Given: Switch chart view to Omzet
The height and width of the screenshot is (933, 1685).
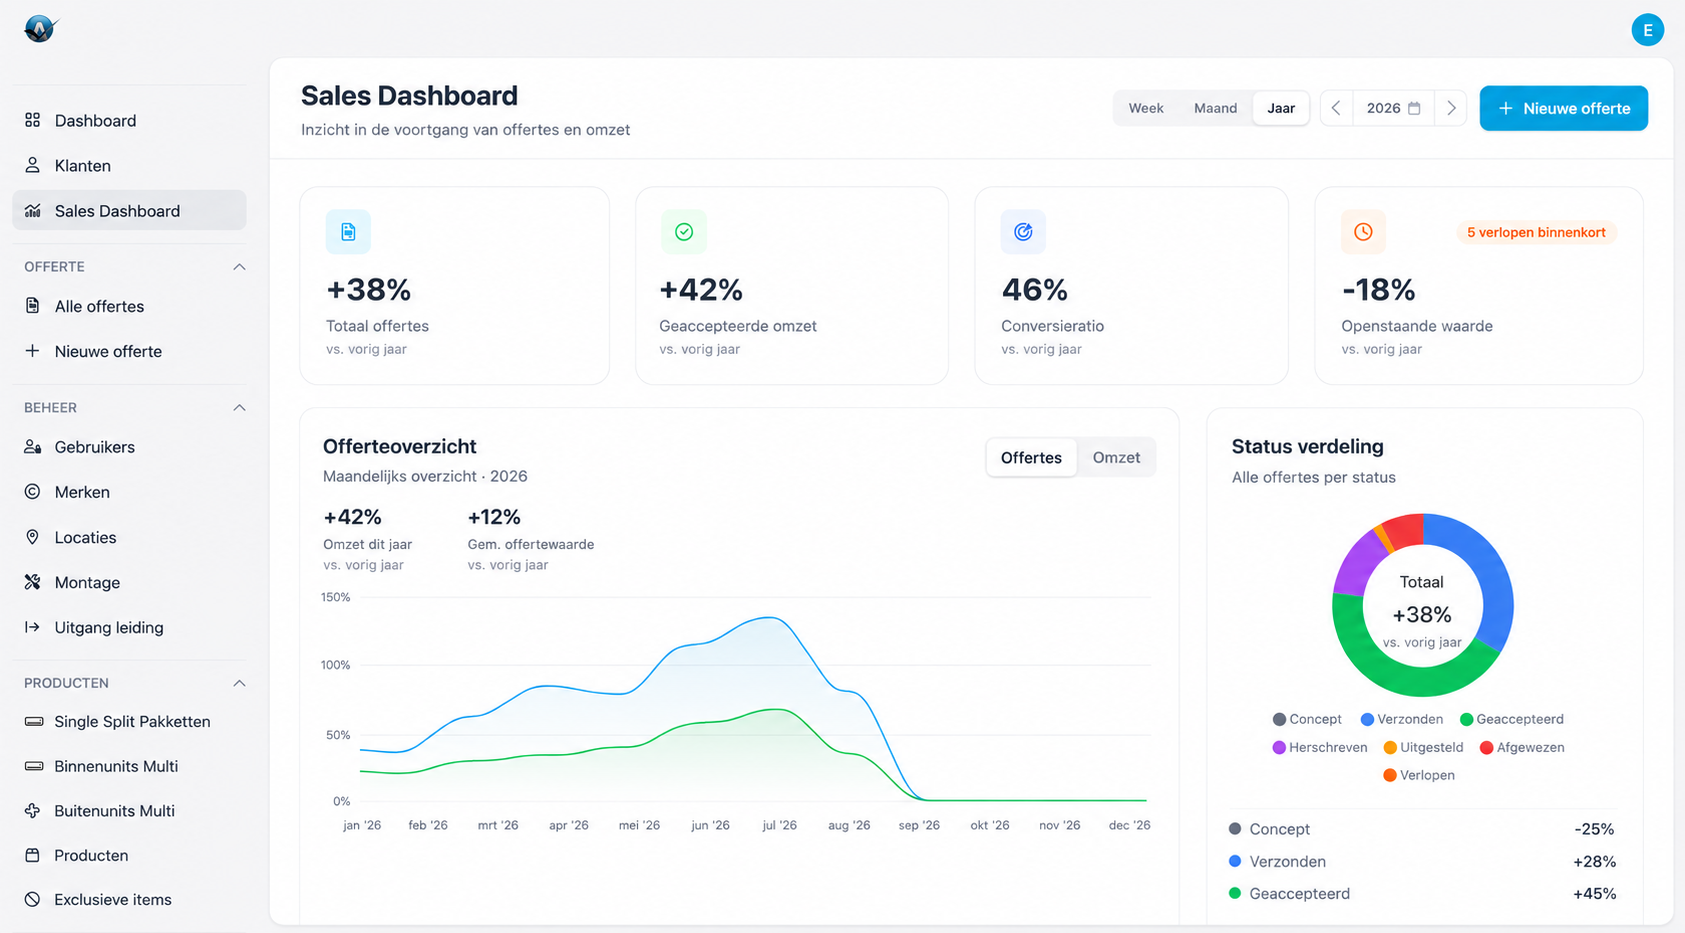Looking at the screenshot, I should coord(1116,457).
